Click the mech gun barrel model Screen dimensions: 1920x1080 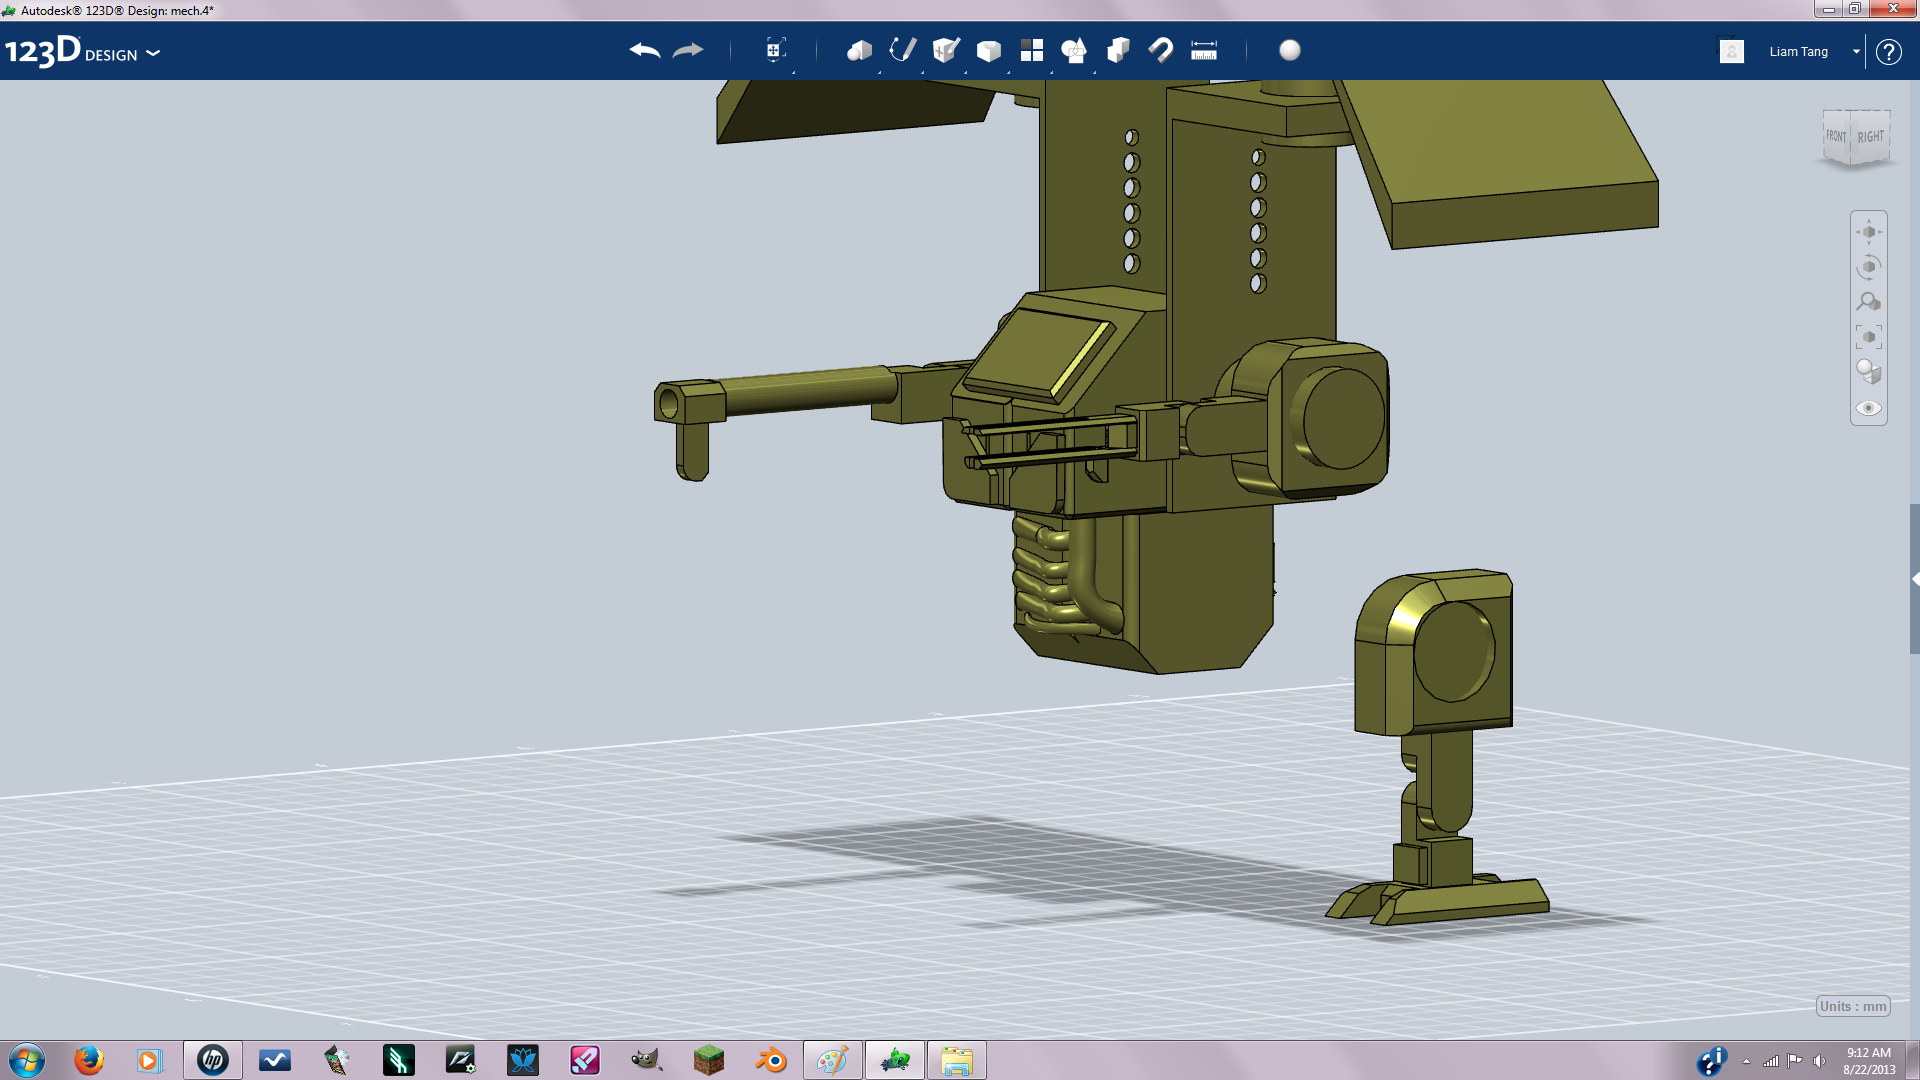point(808,389)
